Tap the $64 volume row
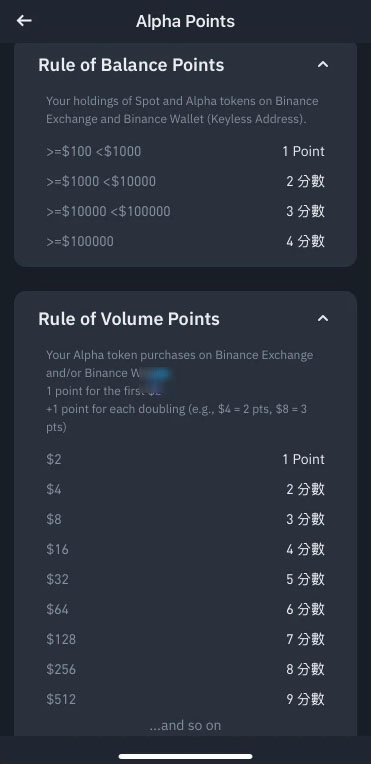Screen dimensions: 371x764 pyautogui.click(x=185, y=610)
